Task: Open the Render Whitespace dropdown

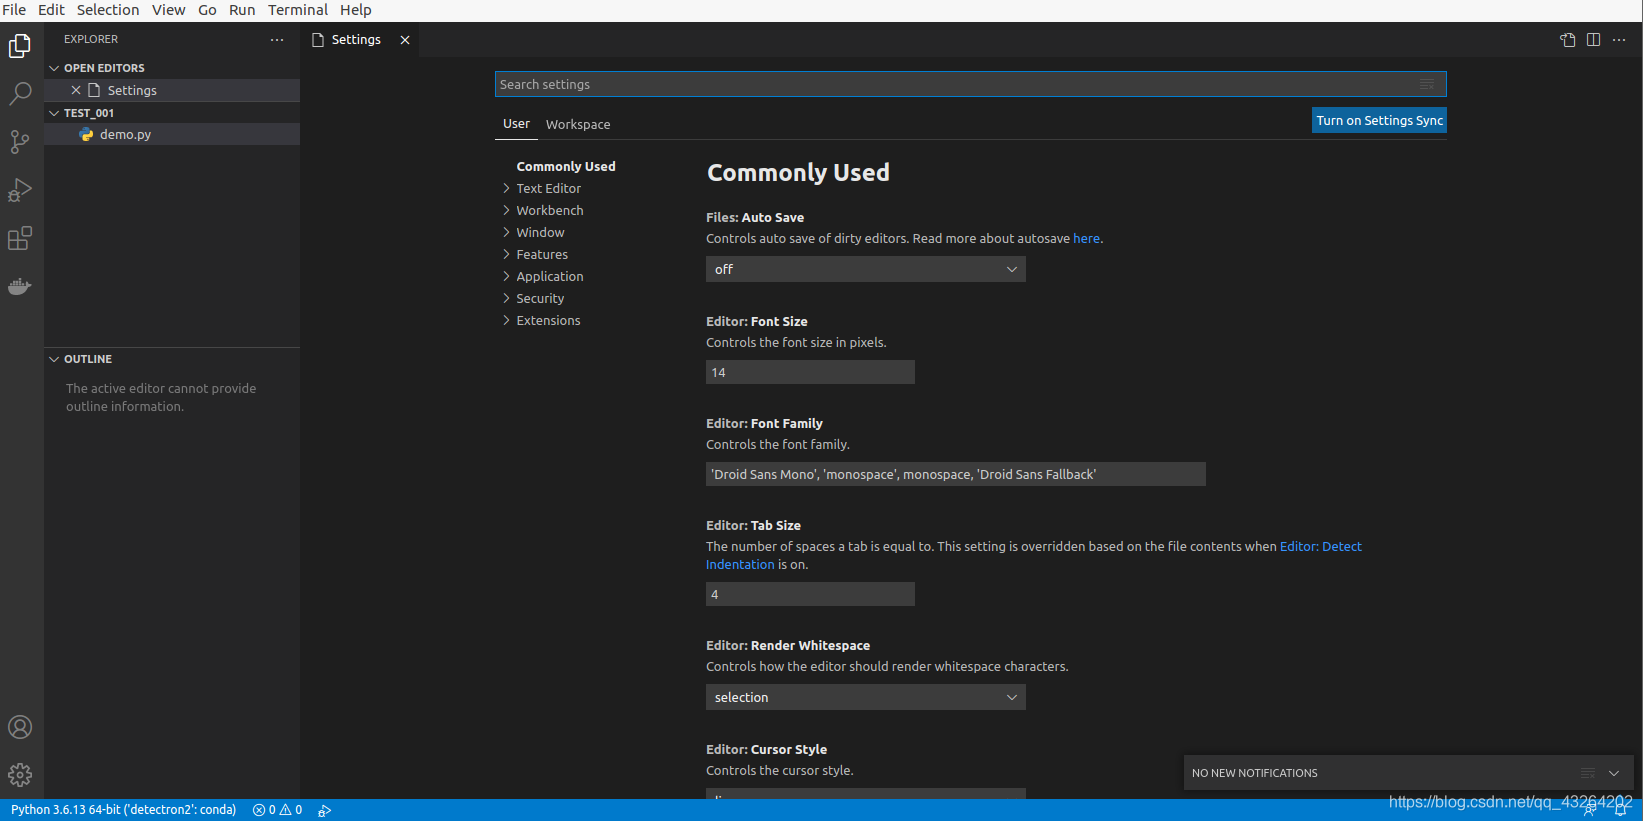Action: (866, 697)
